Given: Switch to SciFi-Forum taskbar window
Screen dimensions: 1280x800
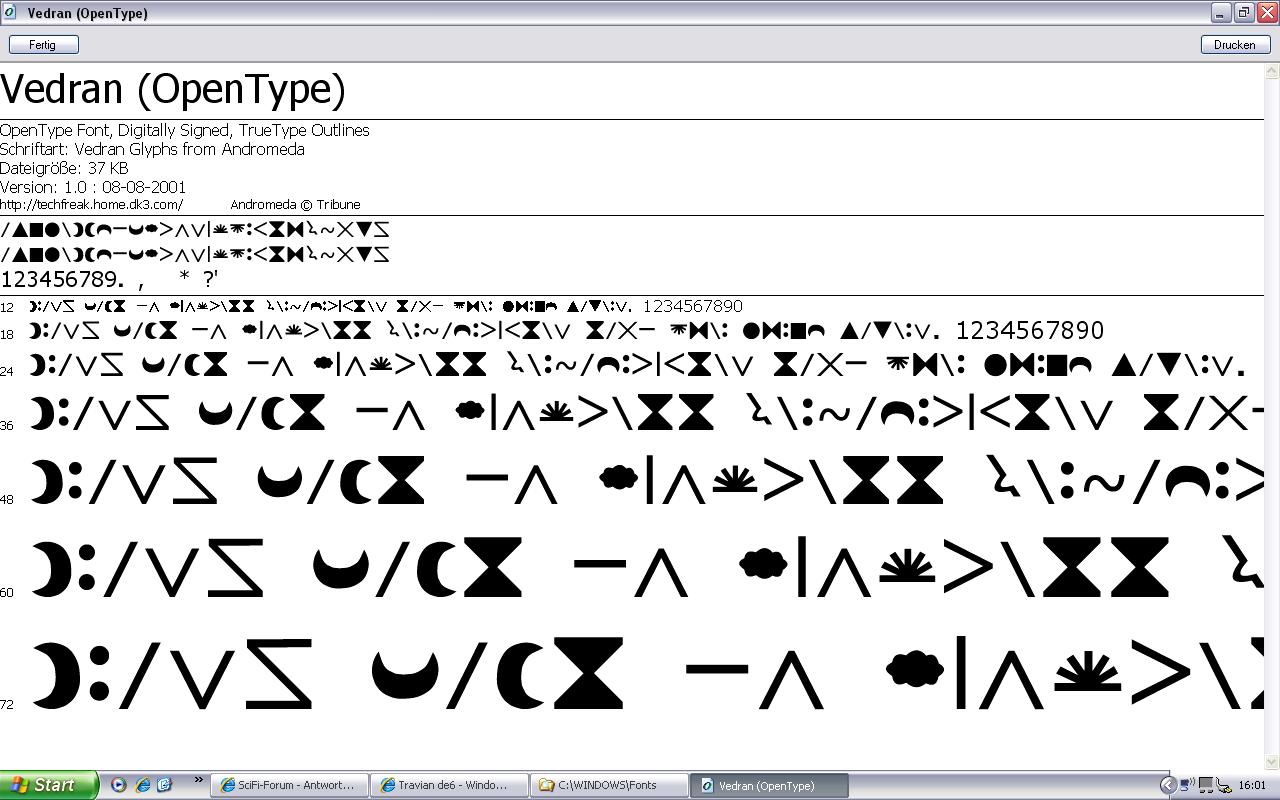Looking at the screenshot, I should (x=289, y=785).
